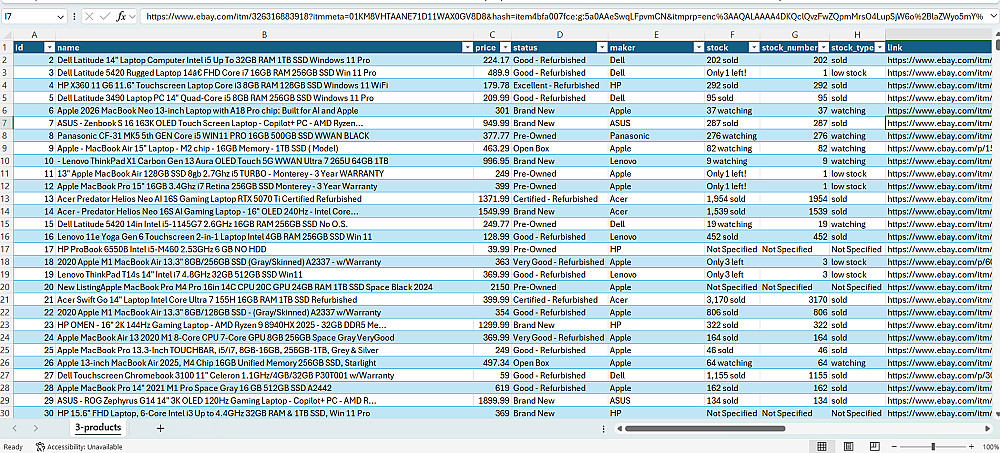Click the dotted tab-split handle before the scrollbar
Image resolution: width=1000 pixels, height=453 pixels.
603,429
